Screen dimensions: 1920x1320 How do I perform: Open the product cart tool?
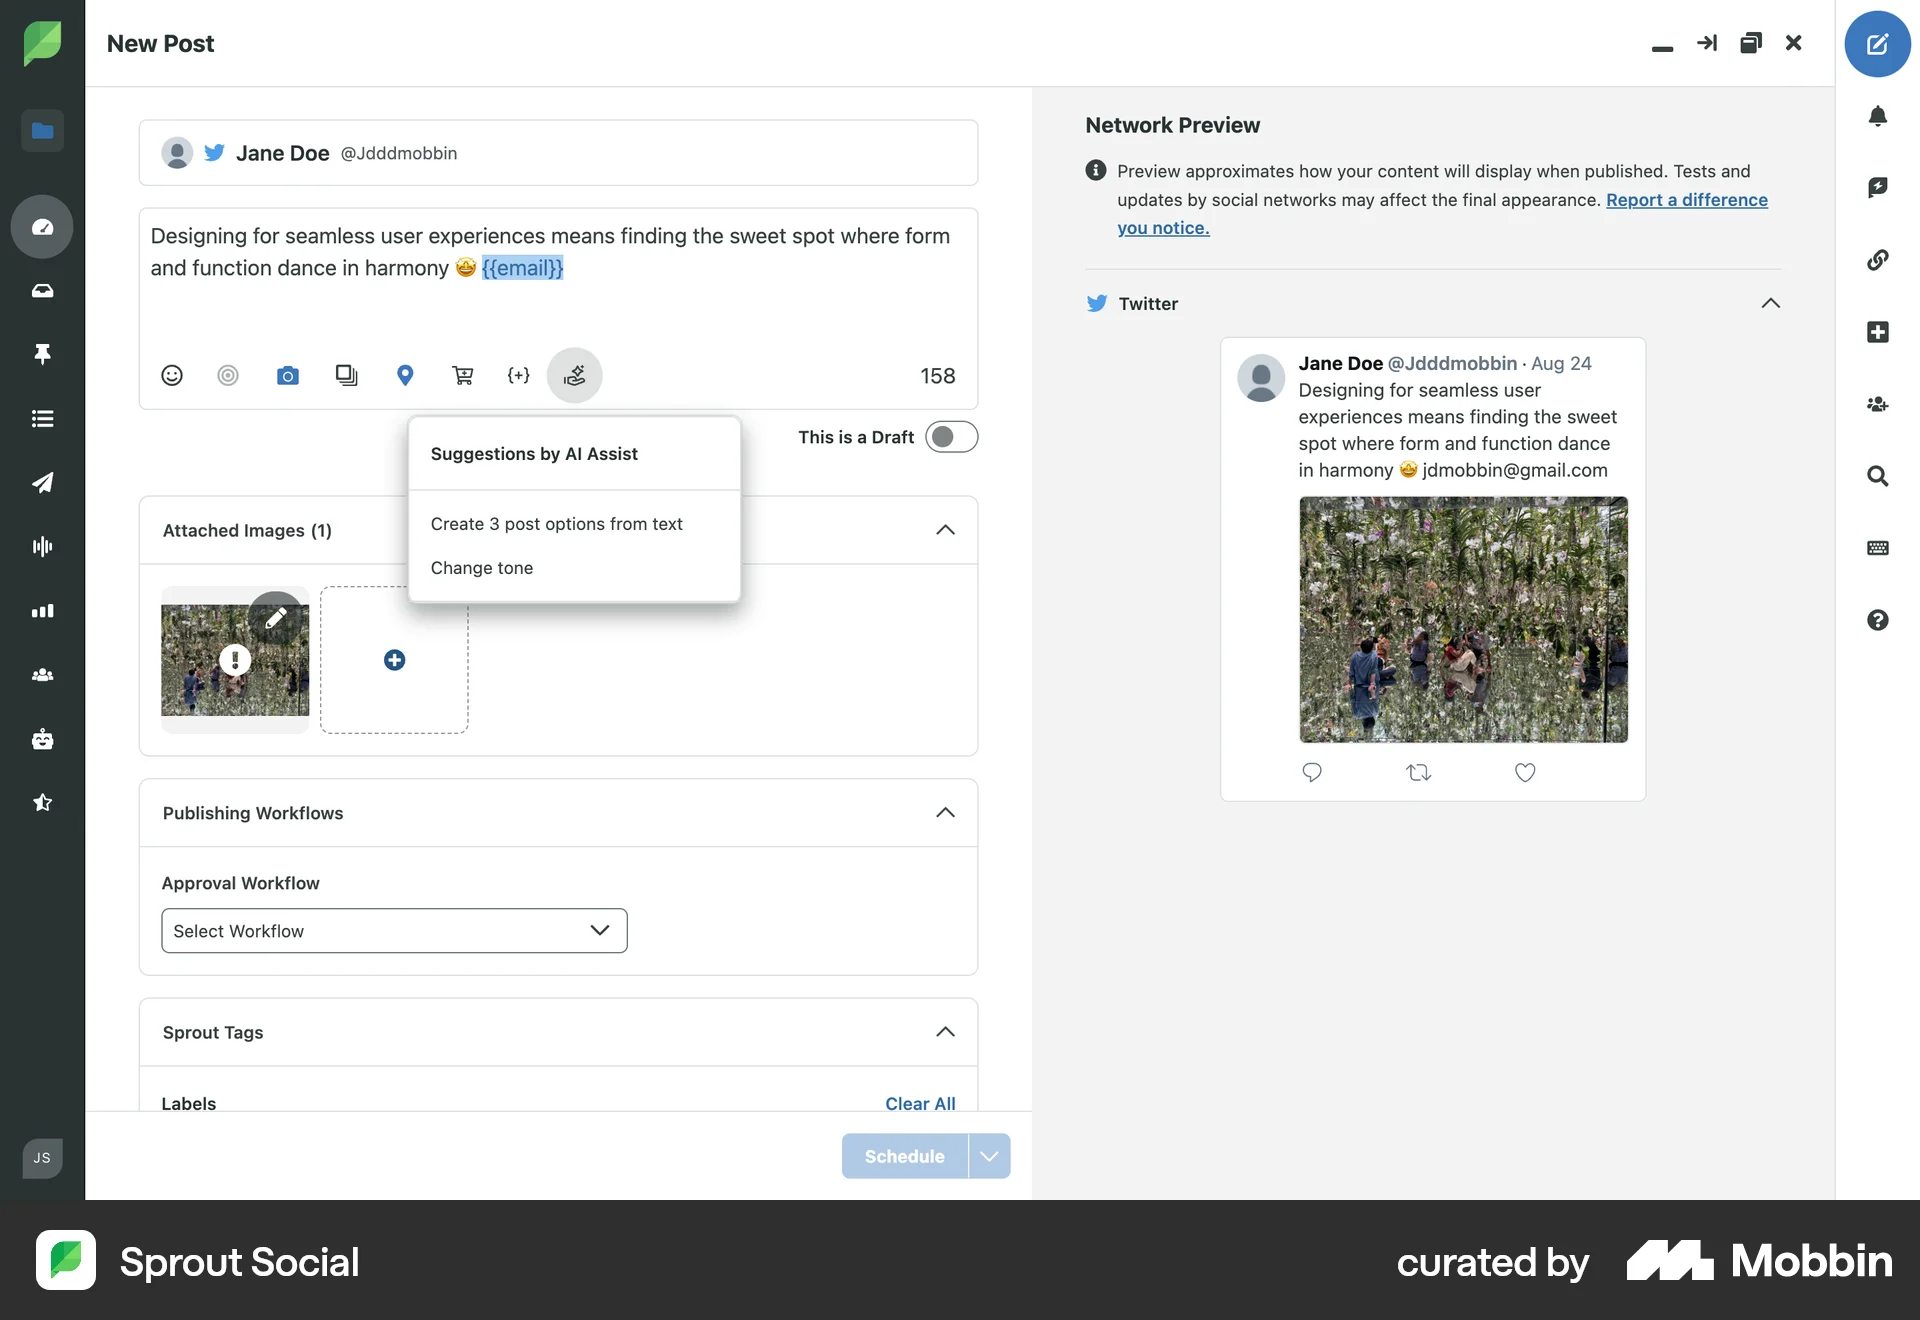pyautogui.click(x=463, y=375)
